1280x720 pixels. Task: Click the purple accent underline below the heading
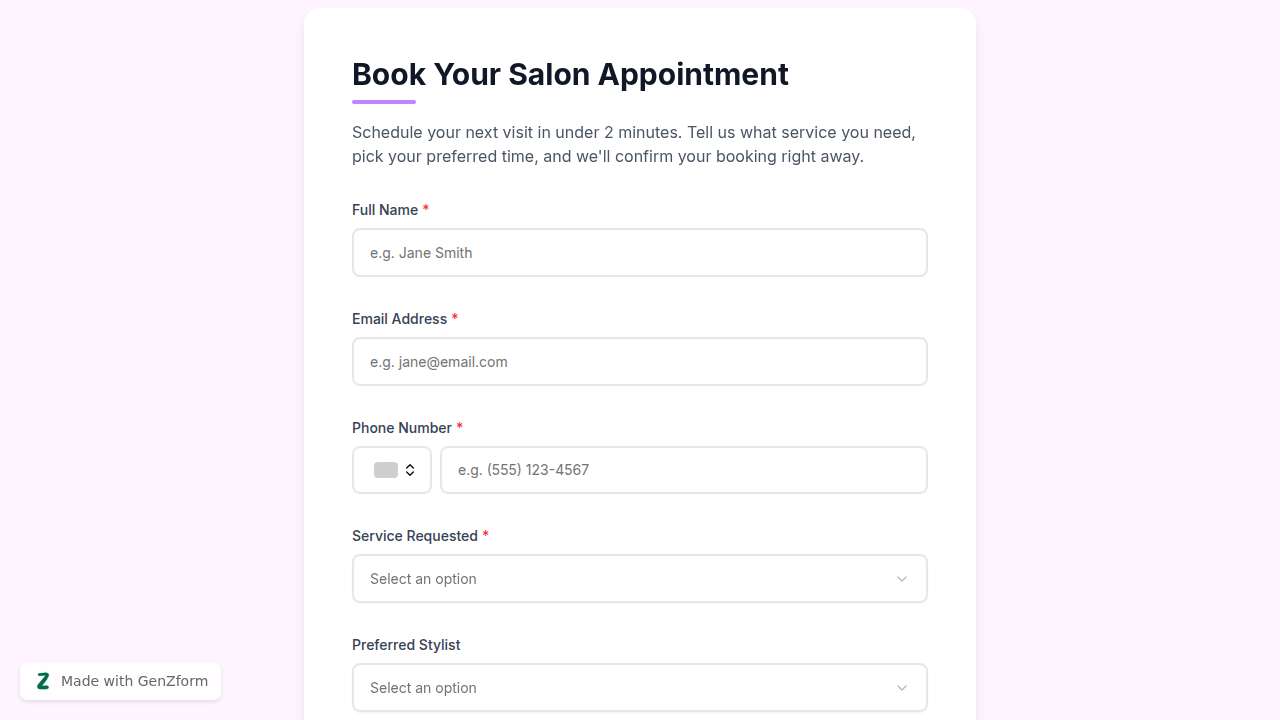[384, 100]
